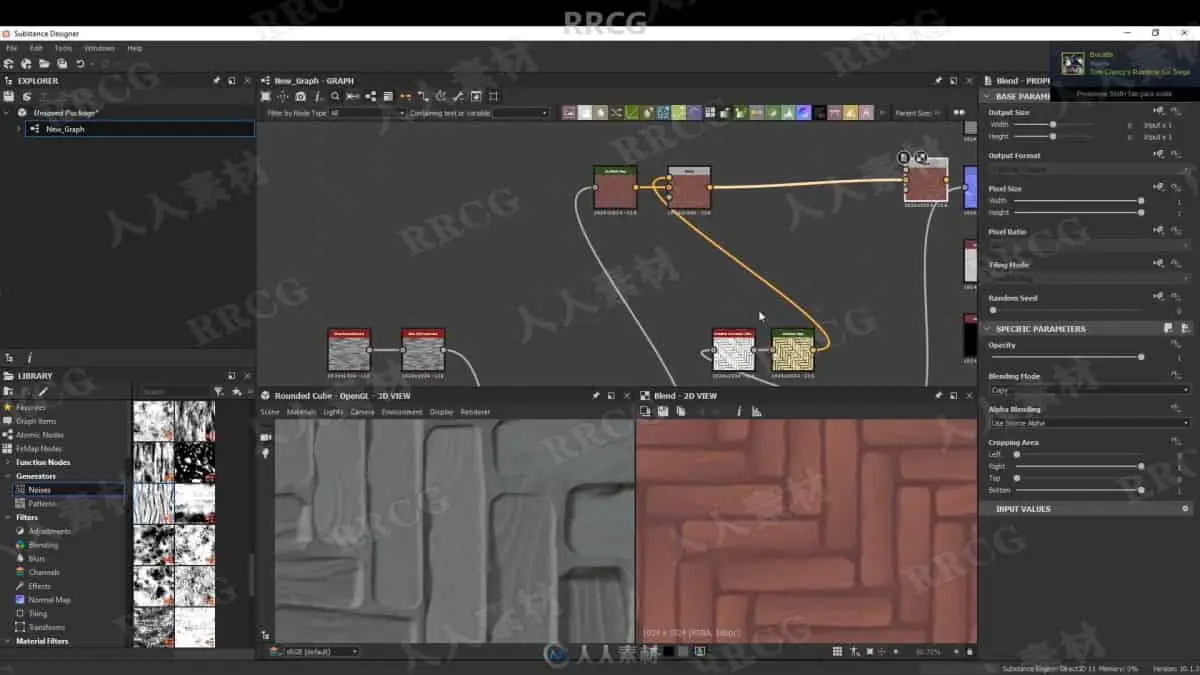Click the refresh icon in Explorer panel
The height and width of the screenshot is (675, 1200).
pyautogui.click(x=26, y=96)
